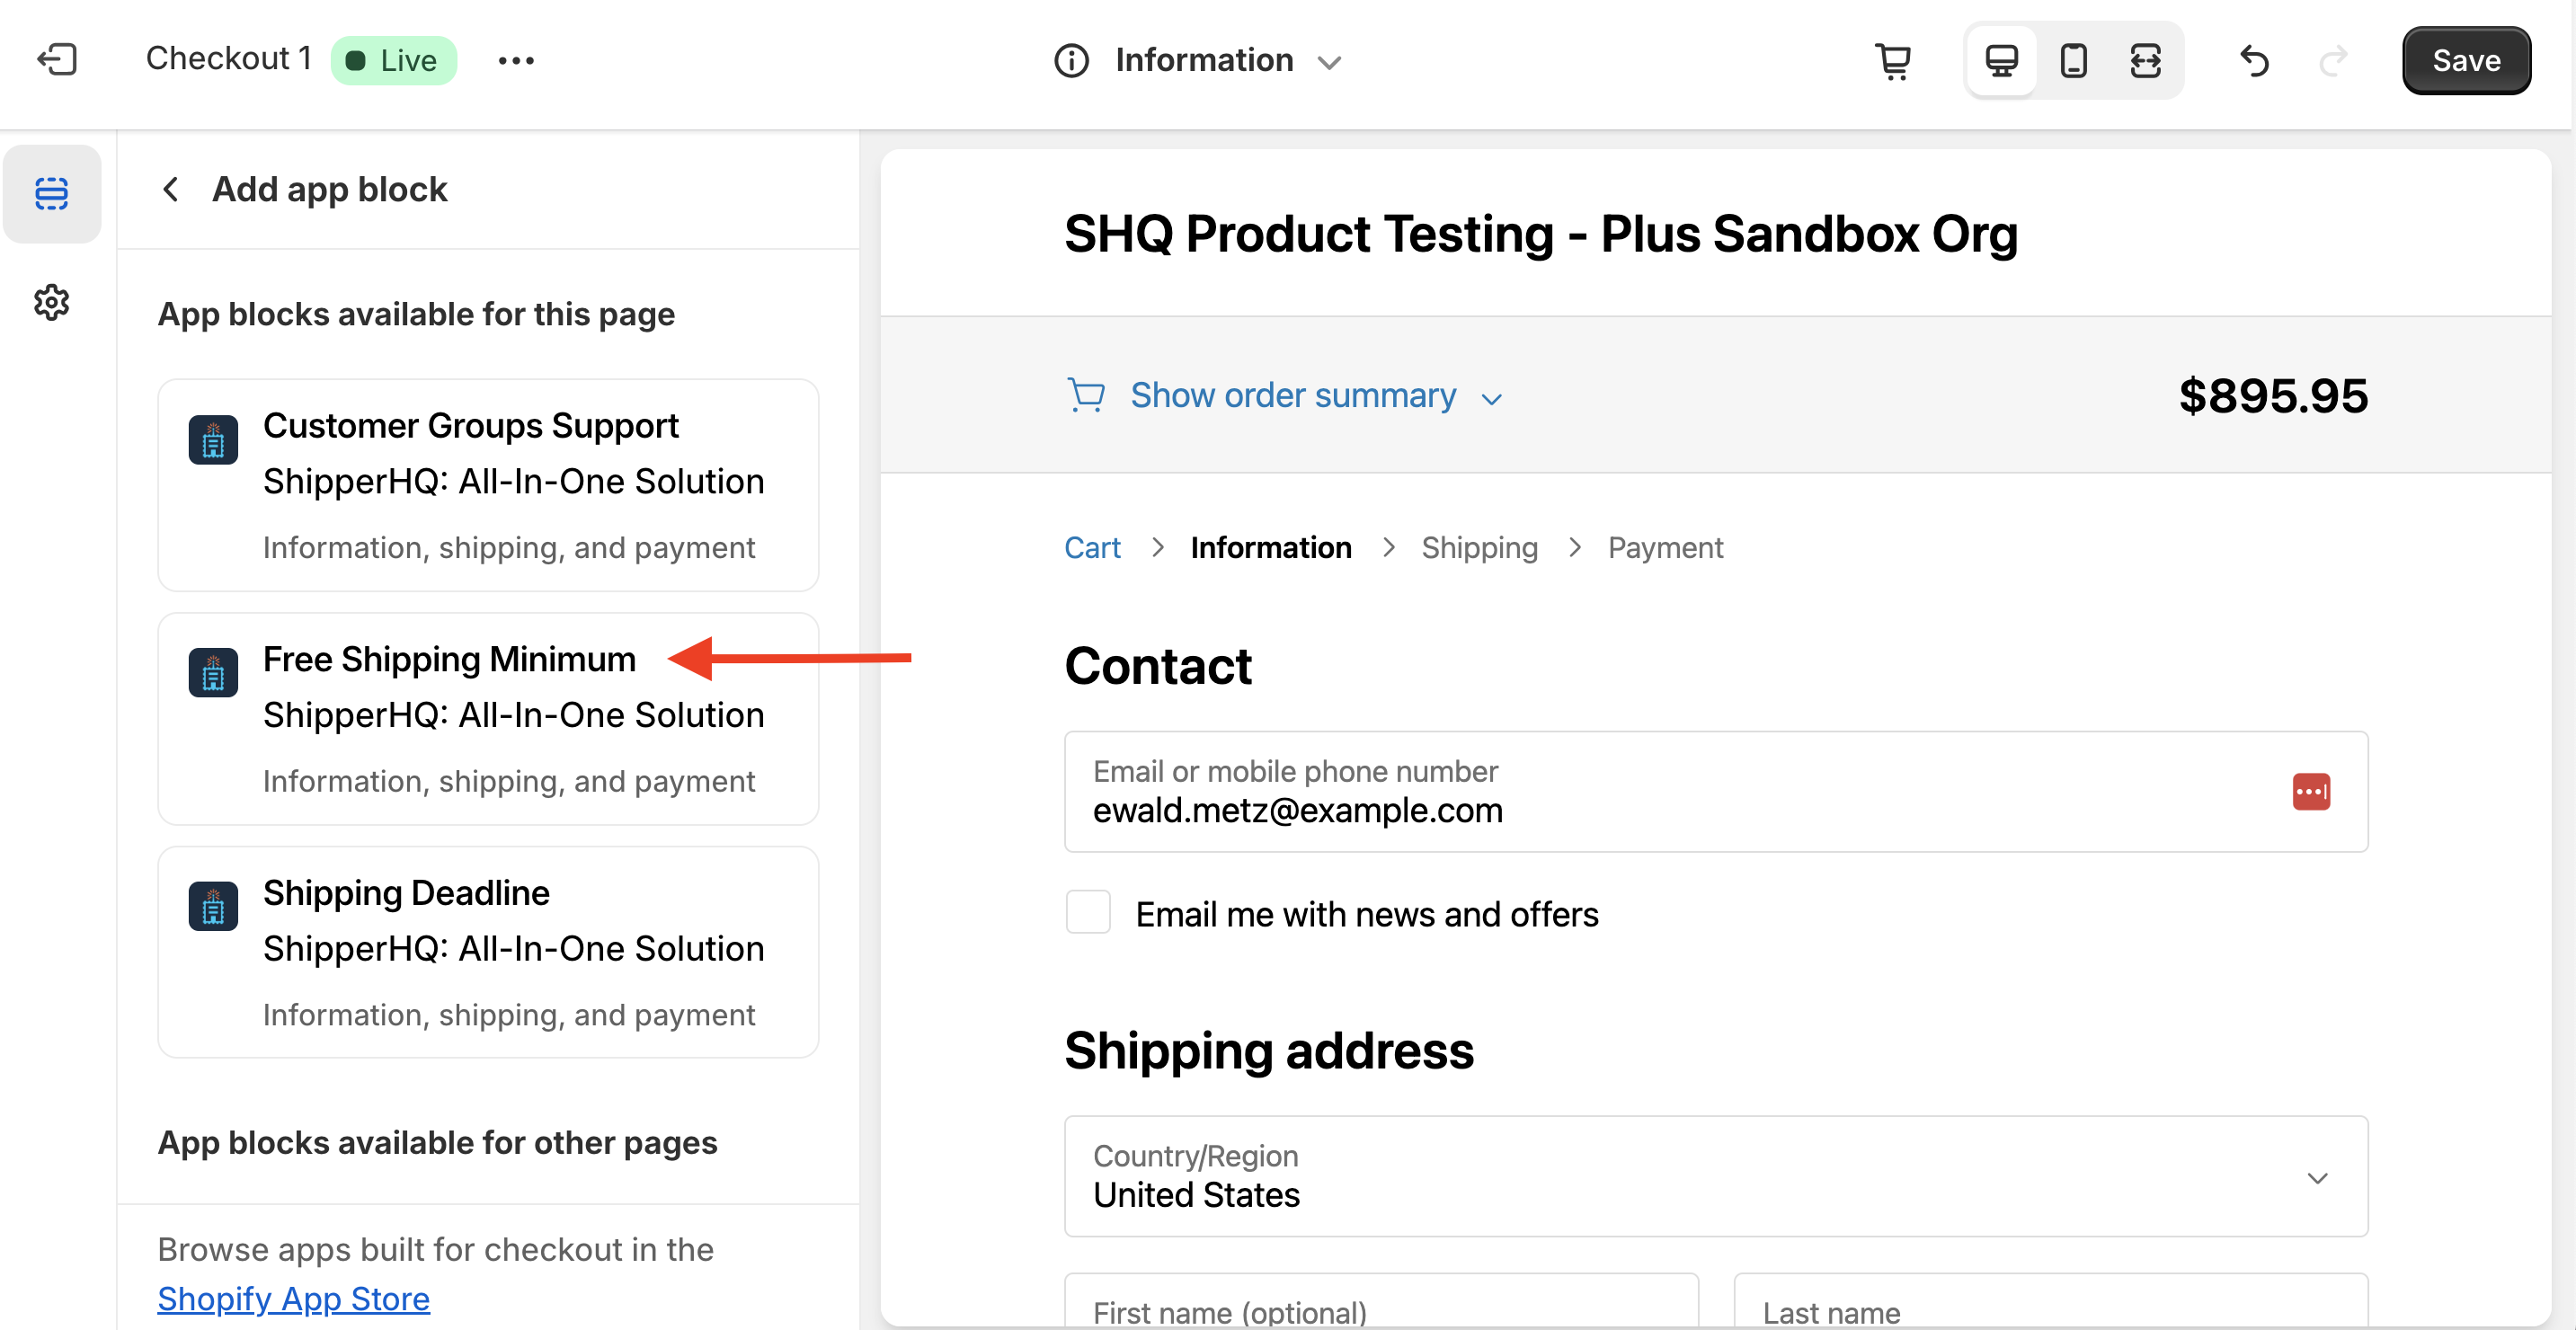Open the three-dot more actions menu
Screen dimensions: 2576x1330
(x=516, y=61)
